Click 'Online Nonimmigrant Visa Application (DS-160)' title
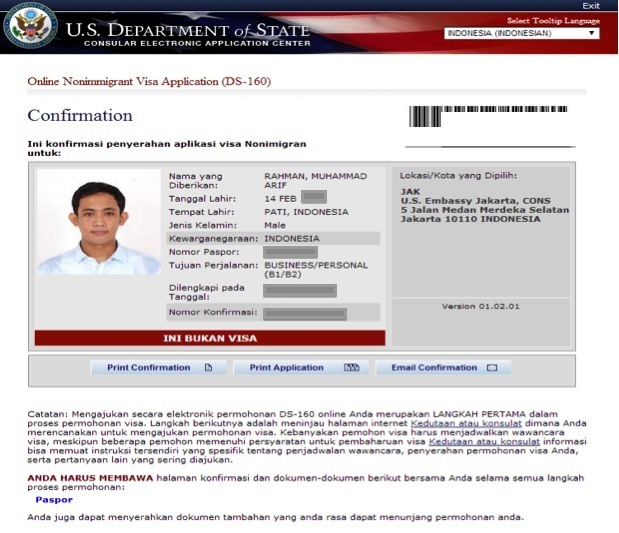Image resolution: width=619 pixels, height=533 pixels. (149, 81)
